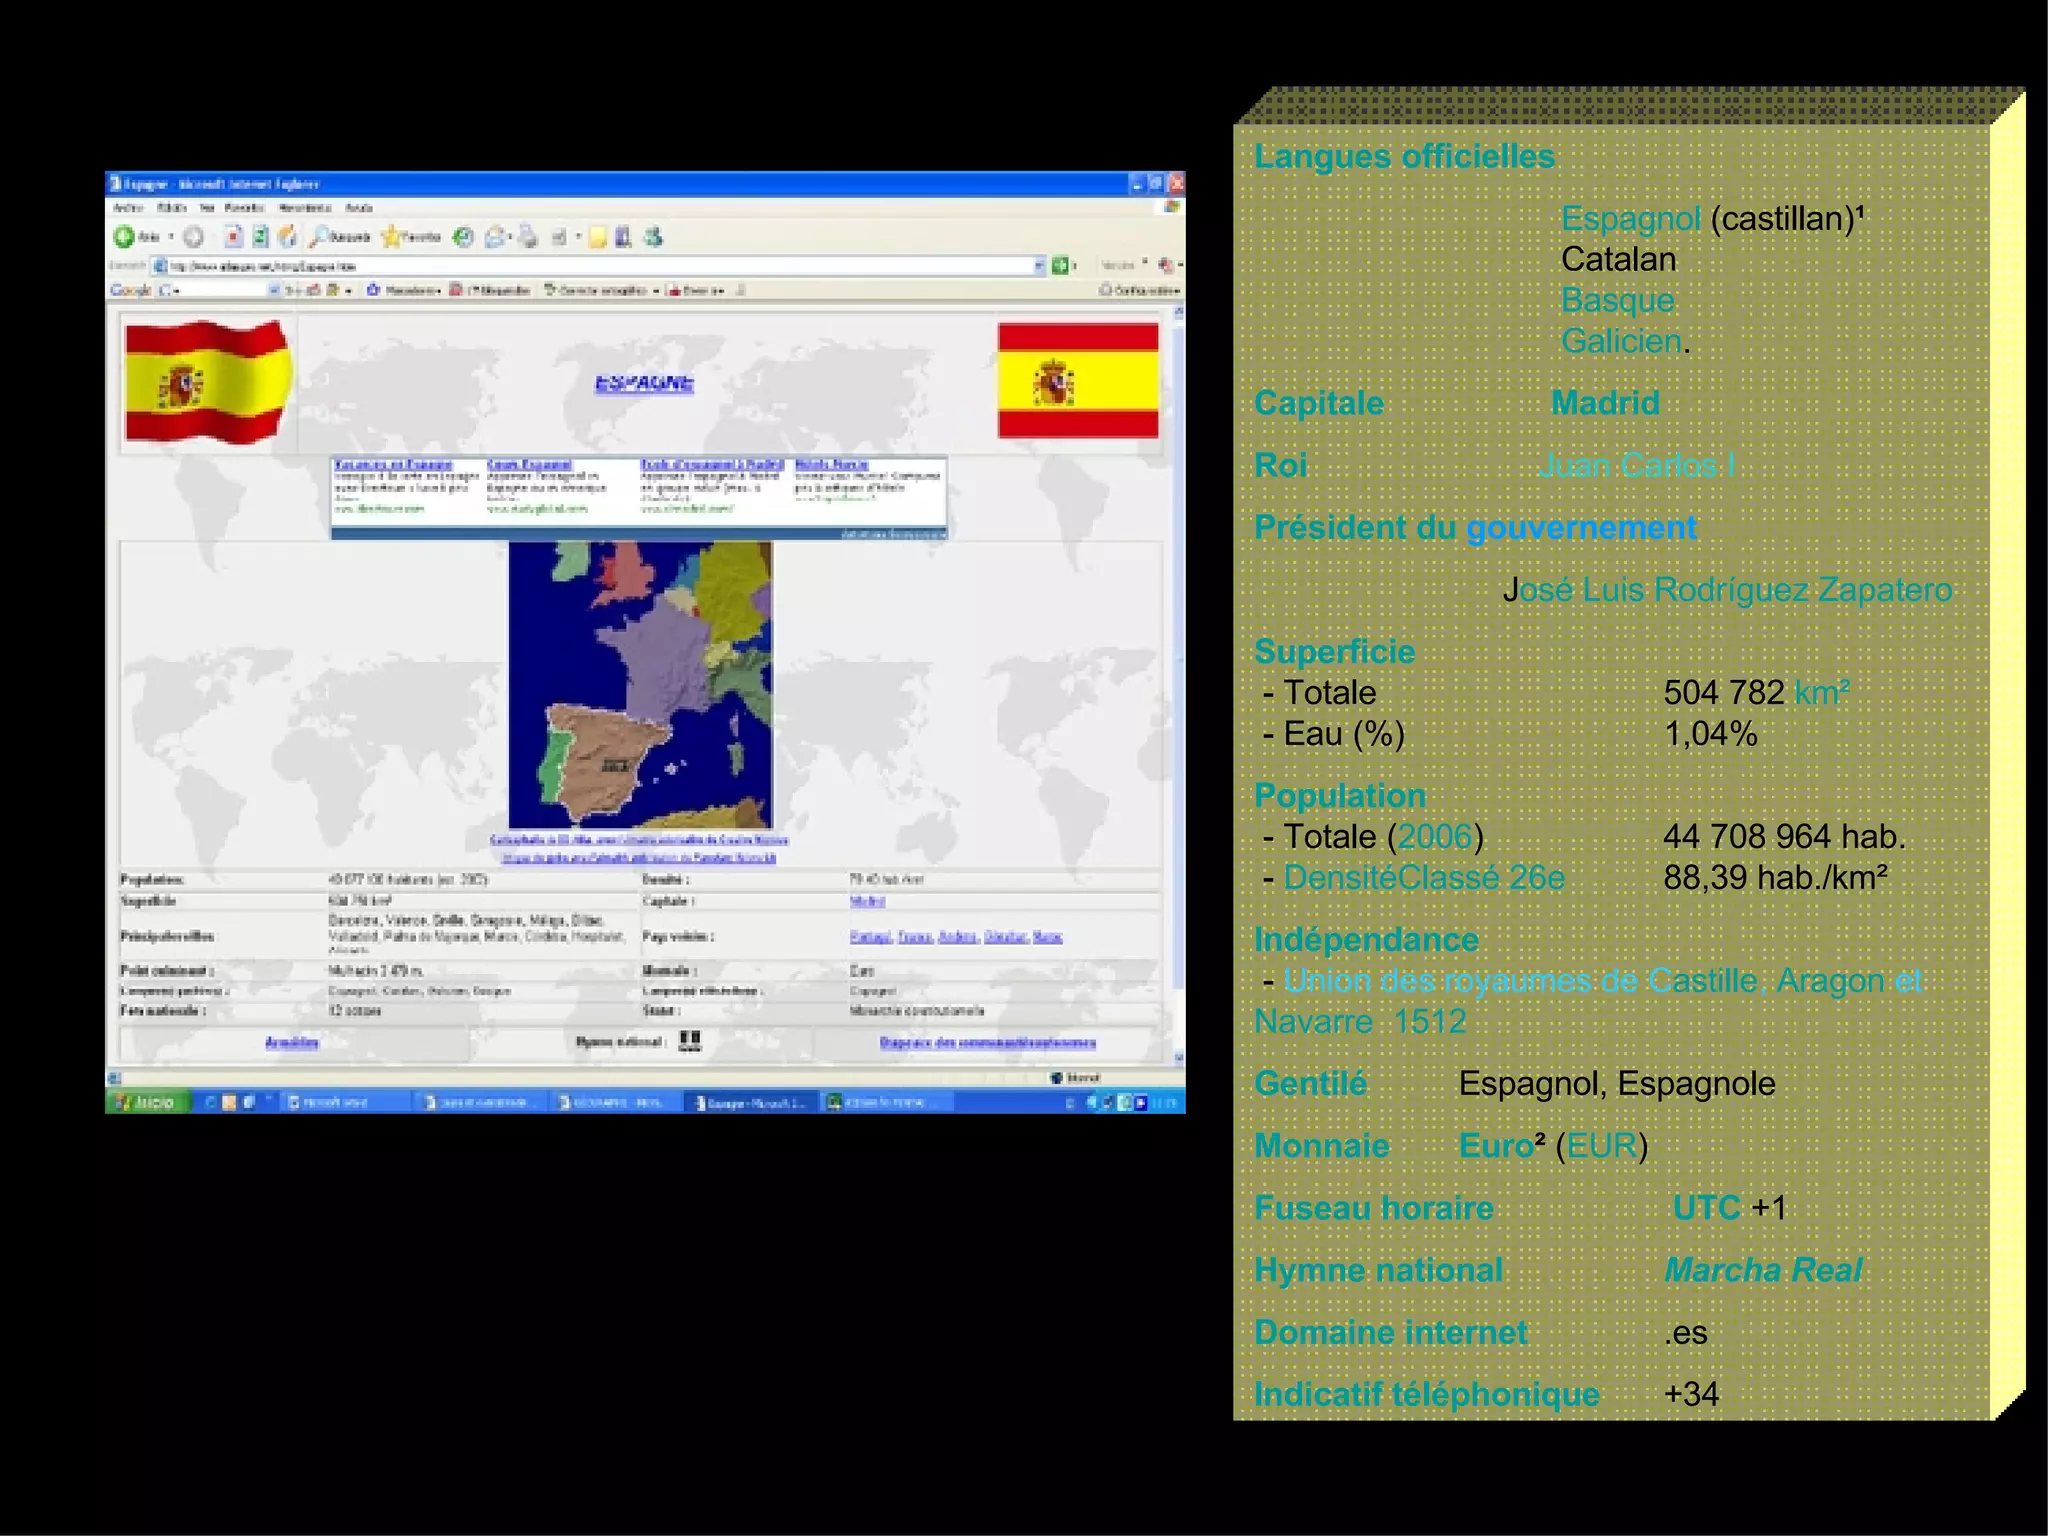The height and width of the screenshot is (1536, 2048).
Task: Click the ESPAGNE title link
Action: (644, 383)
